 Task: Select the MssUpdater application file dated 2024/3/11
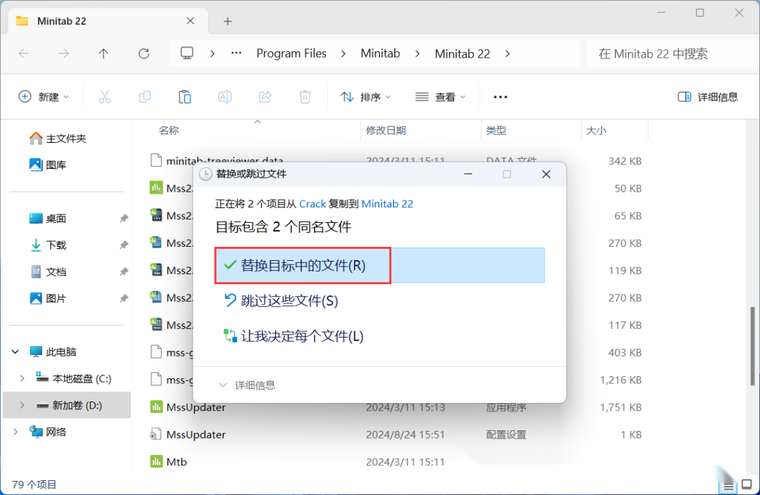[x=395, y=407]
